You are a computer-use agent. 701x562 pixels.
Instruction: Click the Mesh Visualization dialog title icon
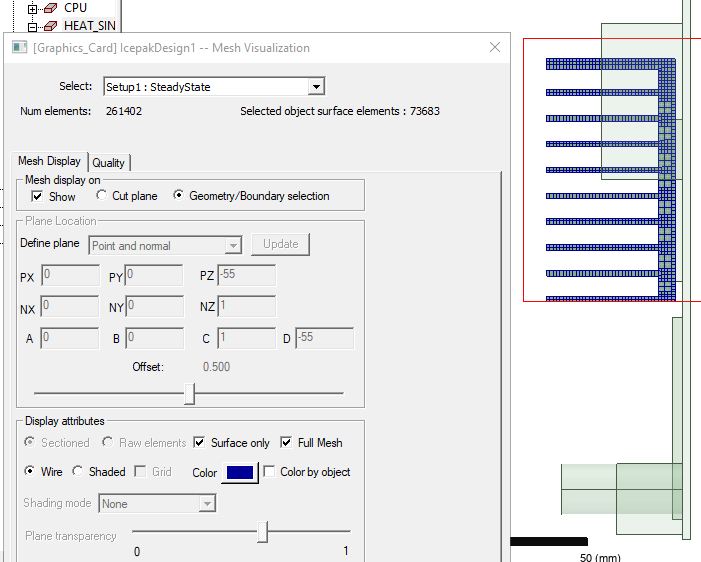click(20, 48)
